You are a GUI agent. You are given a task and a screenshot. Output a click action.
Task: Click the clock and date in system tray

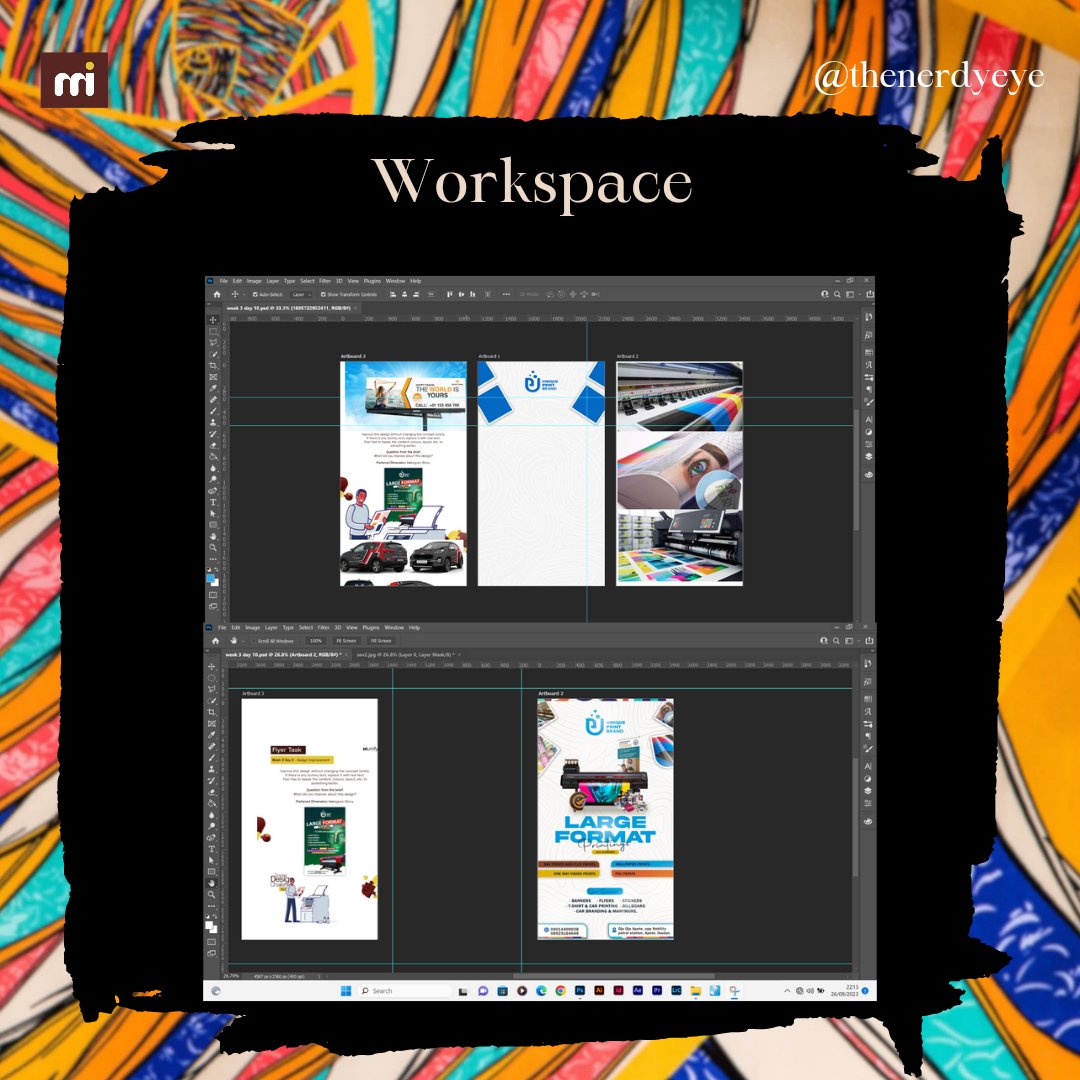click(x=844, y=990)
